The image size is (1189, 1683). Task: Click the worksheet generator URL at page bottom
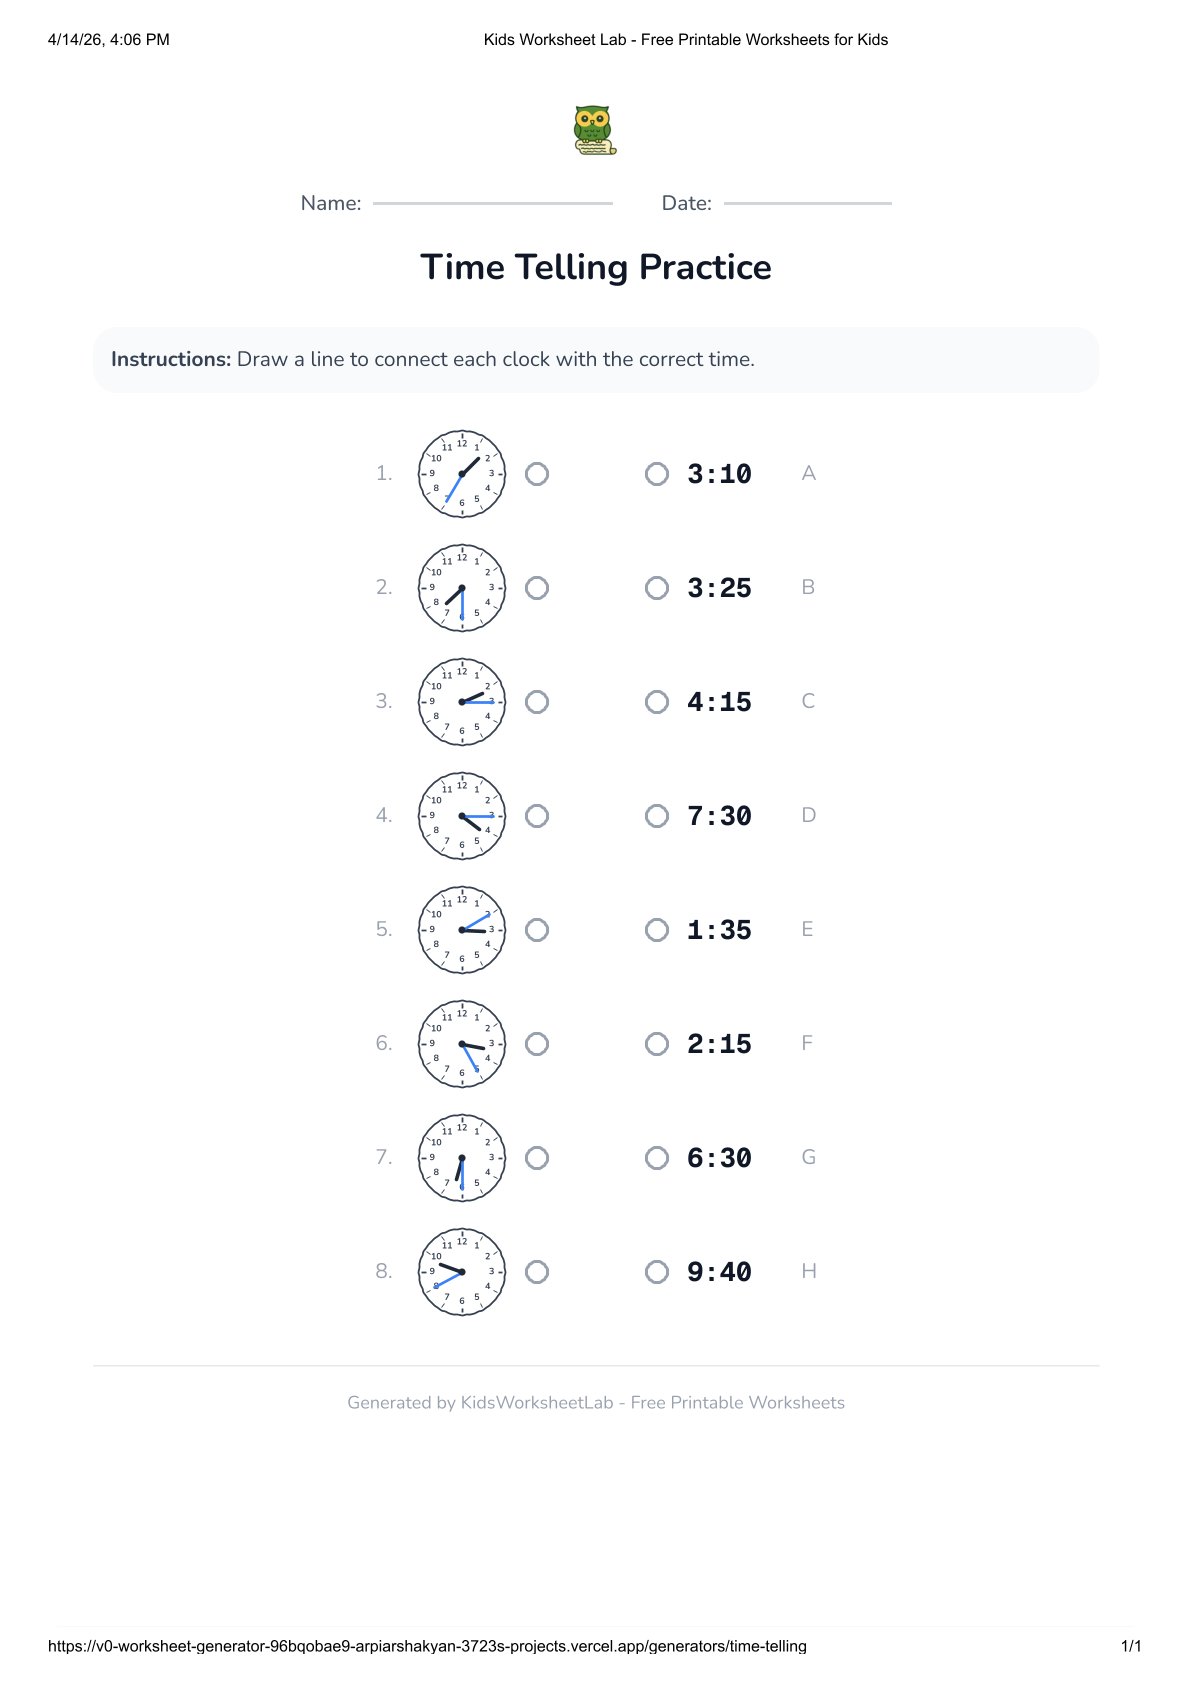coord(427,1646)
